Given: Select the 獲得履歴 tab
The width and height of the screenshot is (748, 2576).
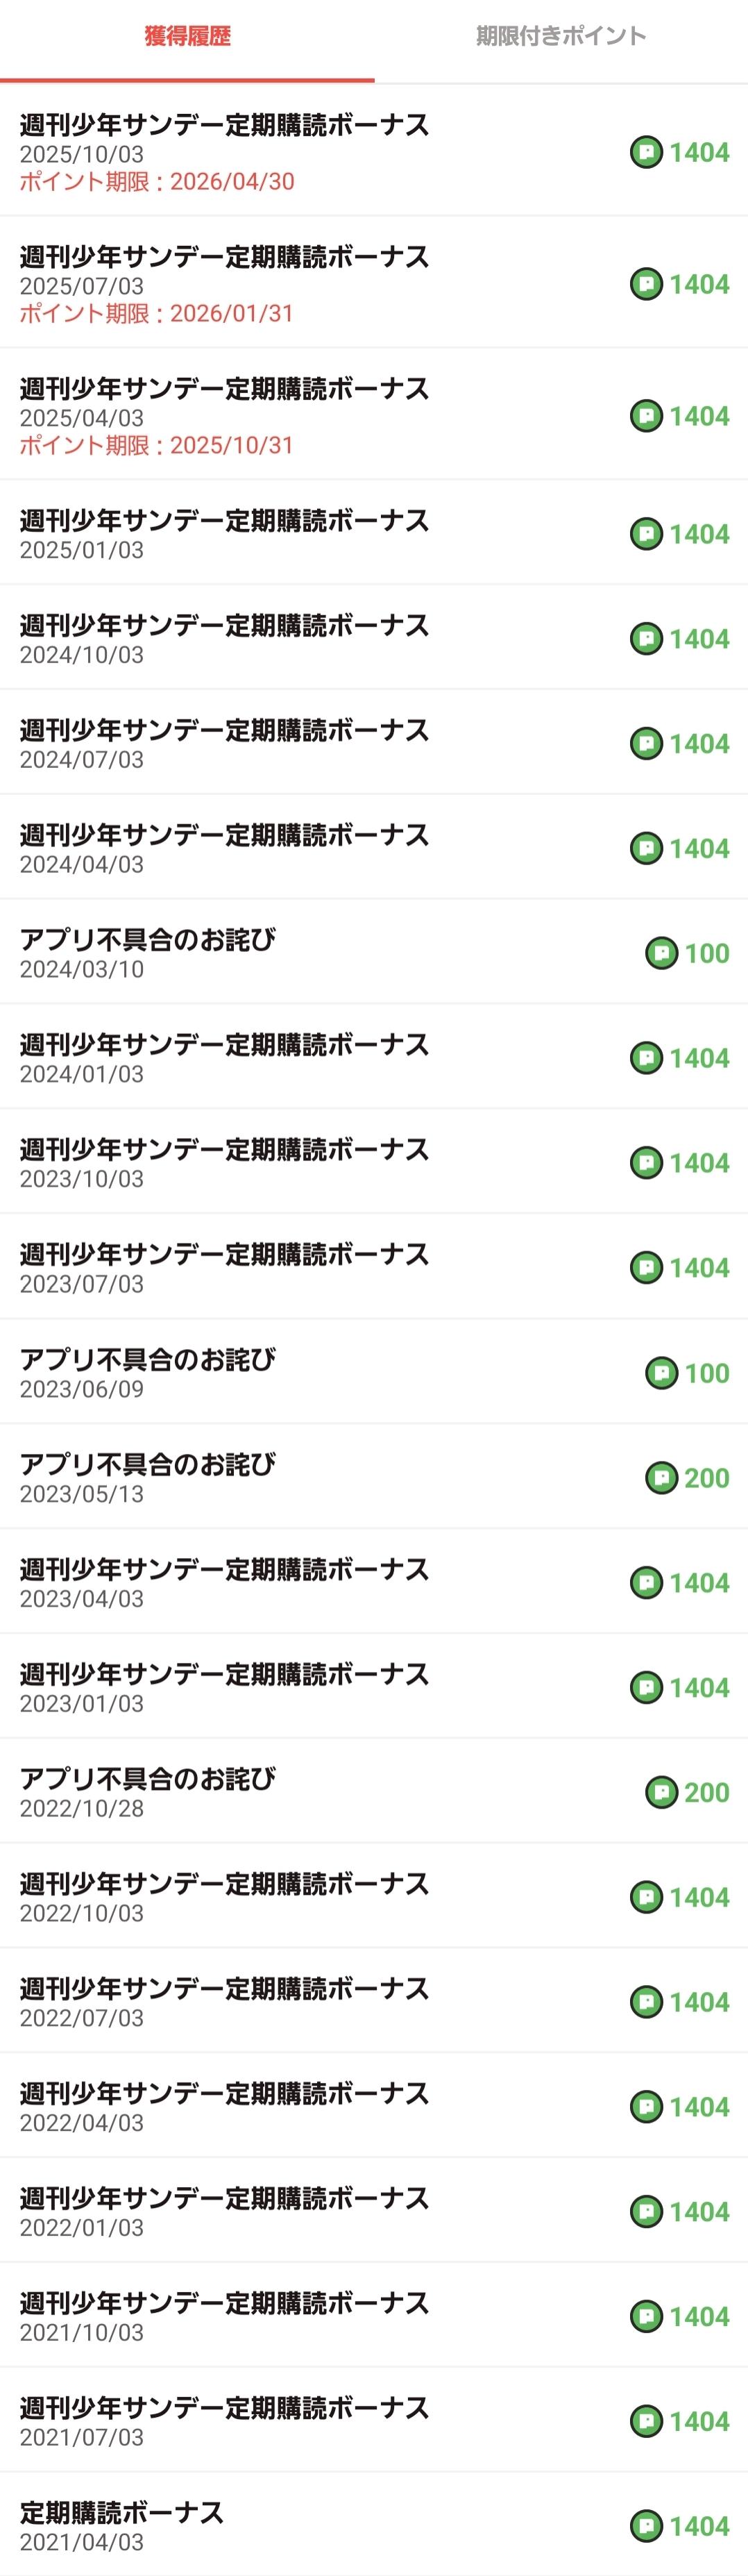Looking at the screenshot, I should 187,37.
